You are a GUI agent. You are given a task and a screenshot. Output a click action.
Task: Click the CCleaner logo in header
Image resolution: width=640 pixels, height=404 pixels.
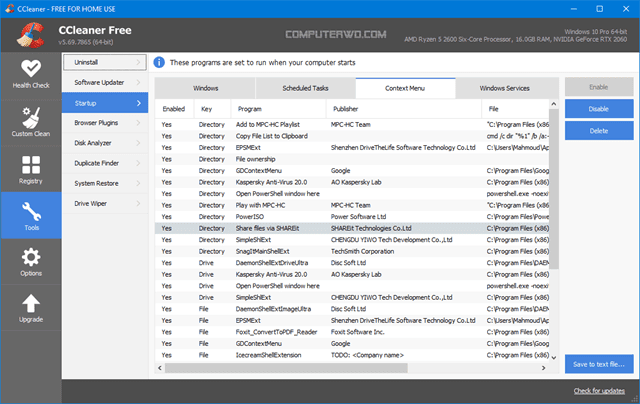(30, 35)
